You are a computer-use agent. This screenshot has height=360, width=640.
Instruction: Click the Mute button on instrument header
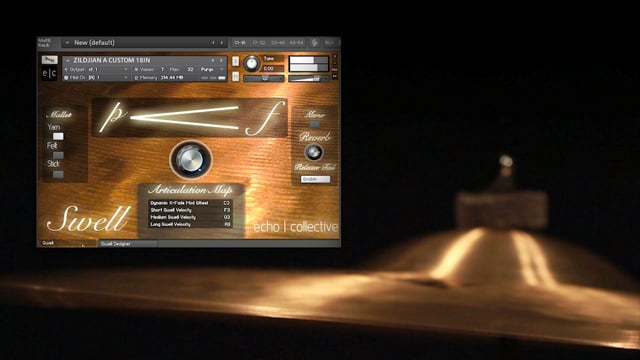point(236,76)
